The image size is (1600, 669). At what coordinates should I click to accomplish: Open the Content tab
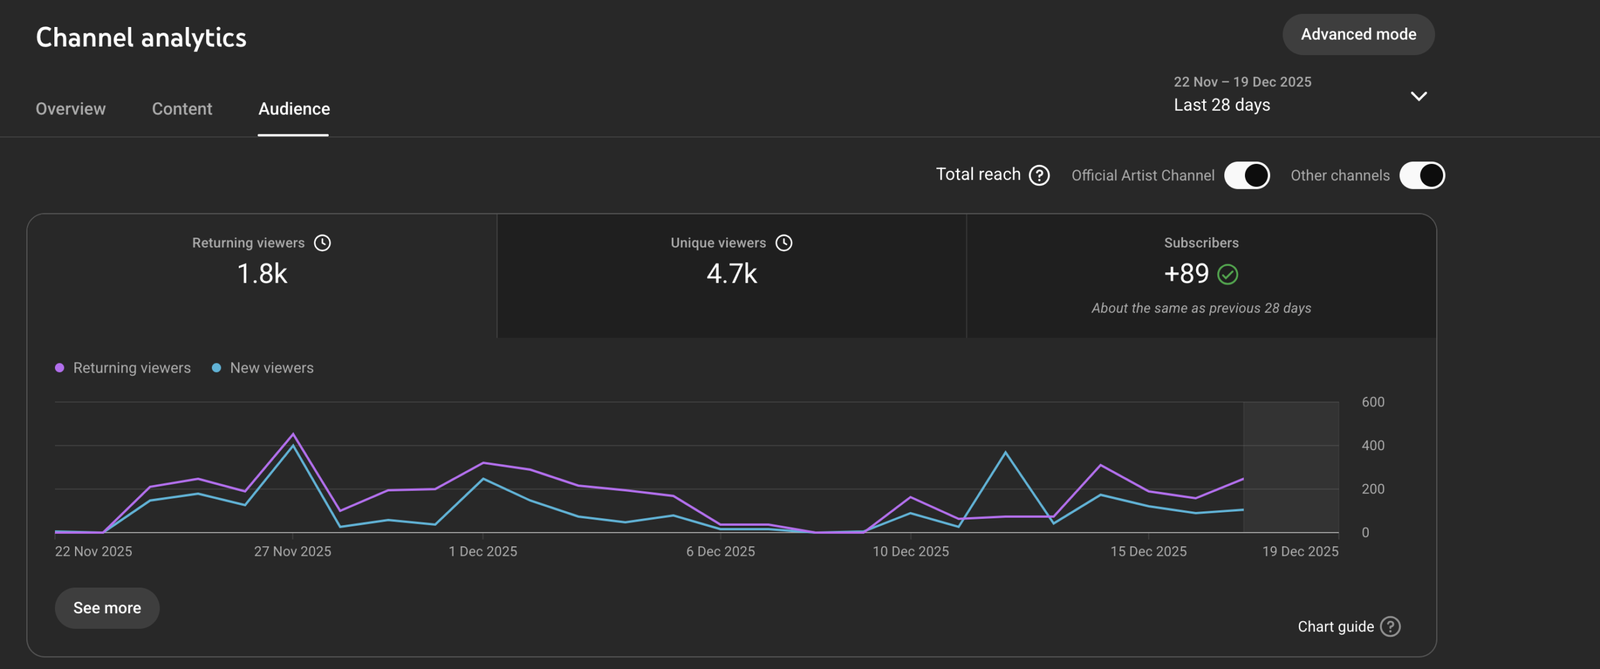click(182, 109)
